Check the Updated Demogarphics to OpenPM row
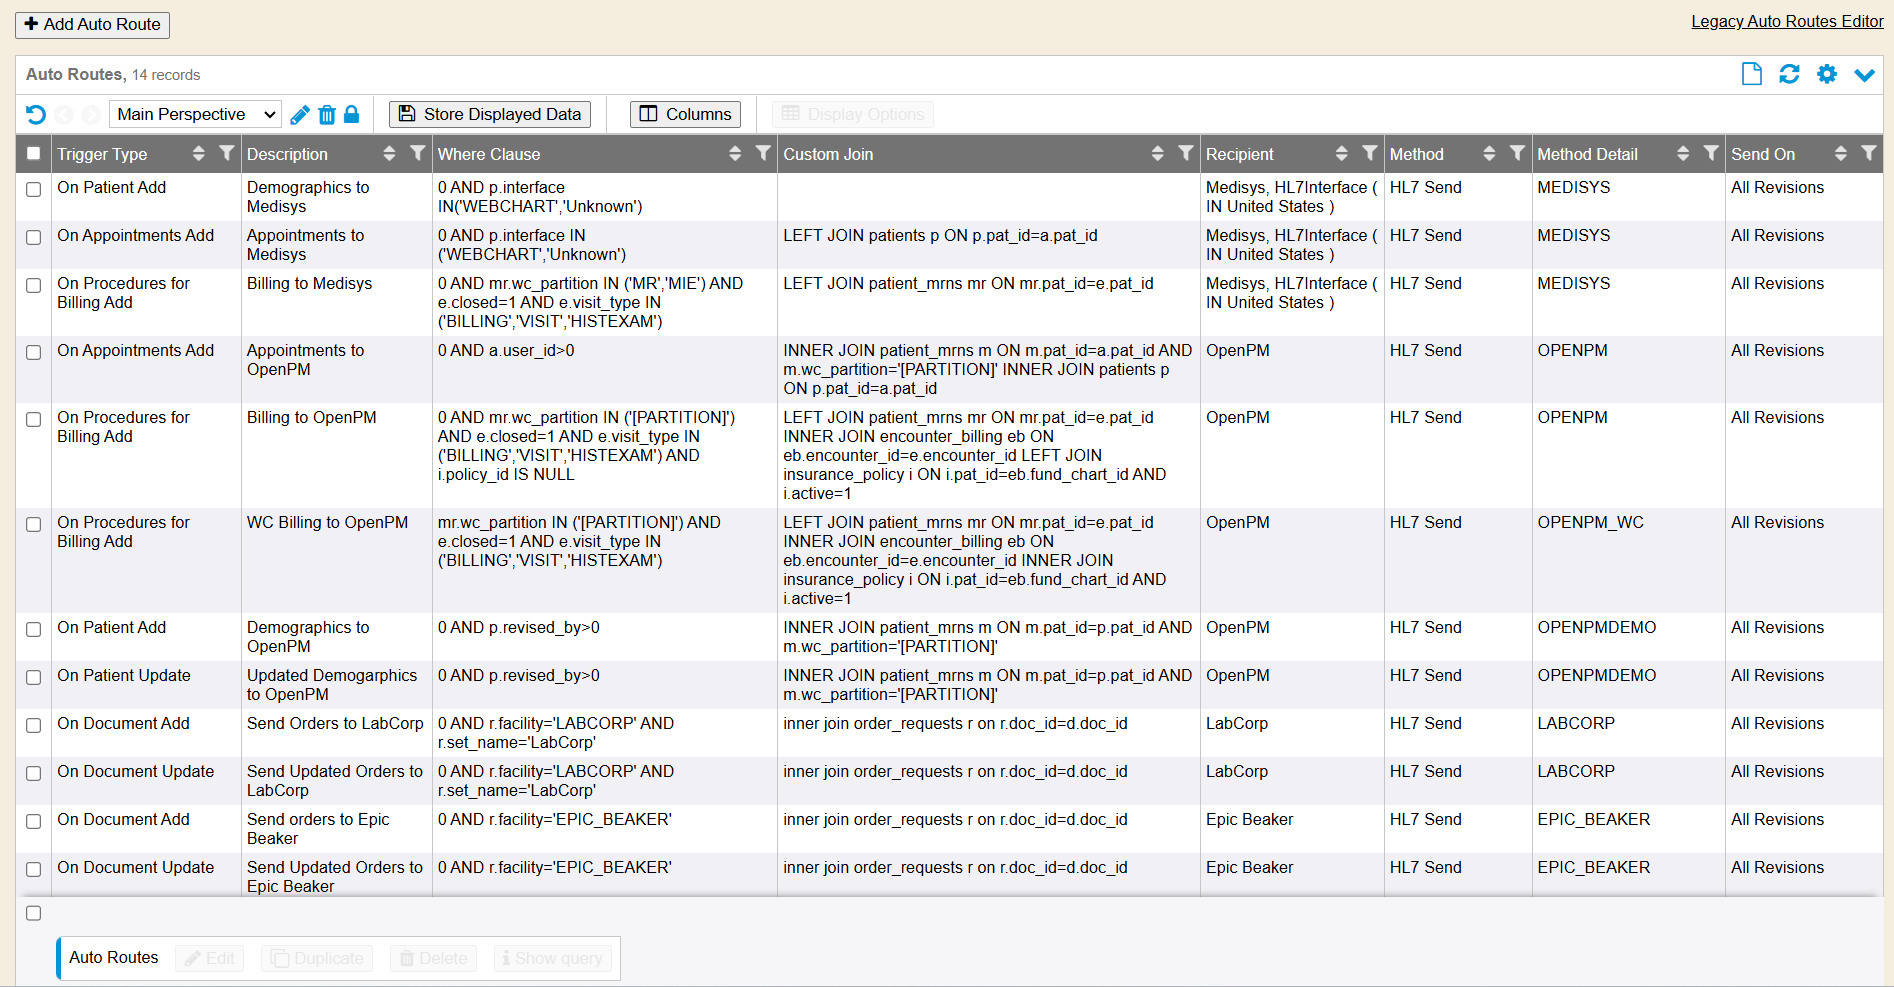1894x987 pixels. point(34,677)
